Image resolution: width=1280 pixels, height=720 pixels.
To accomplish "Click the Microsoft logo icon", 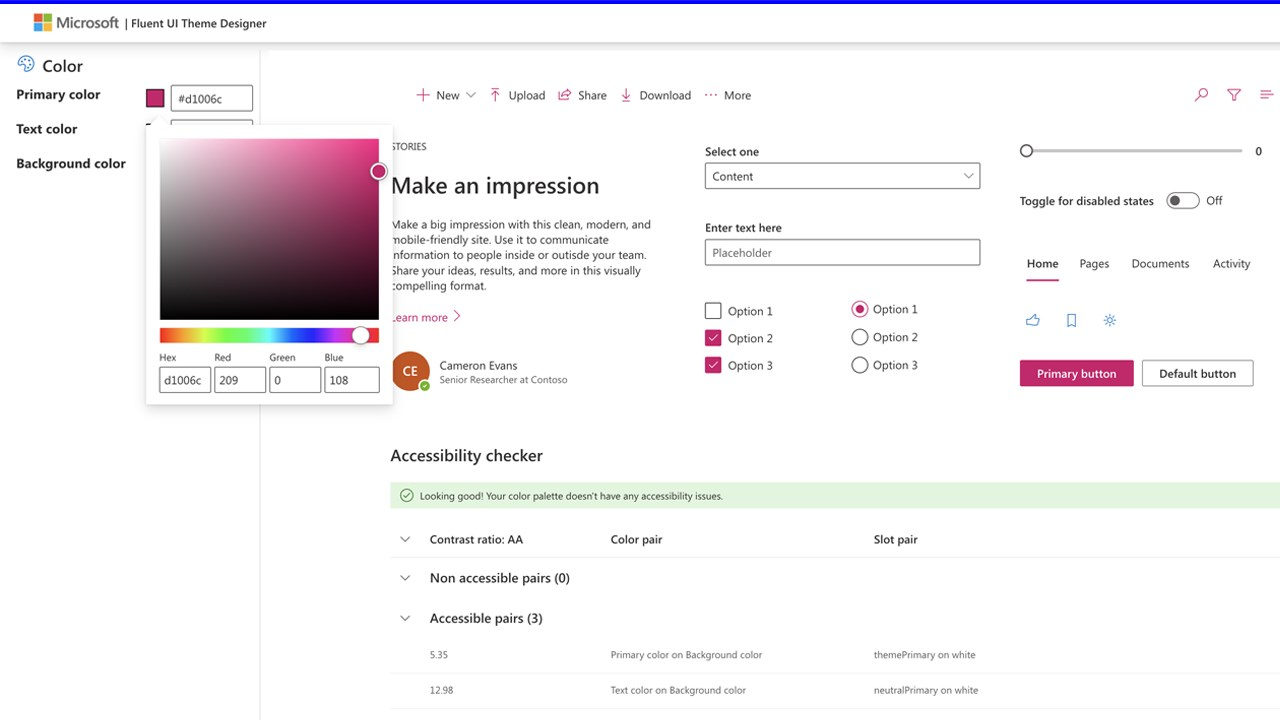I will tap(43, 22).
